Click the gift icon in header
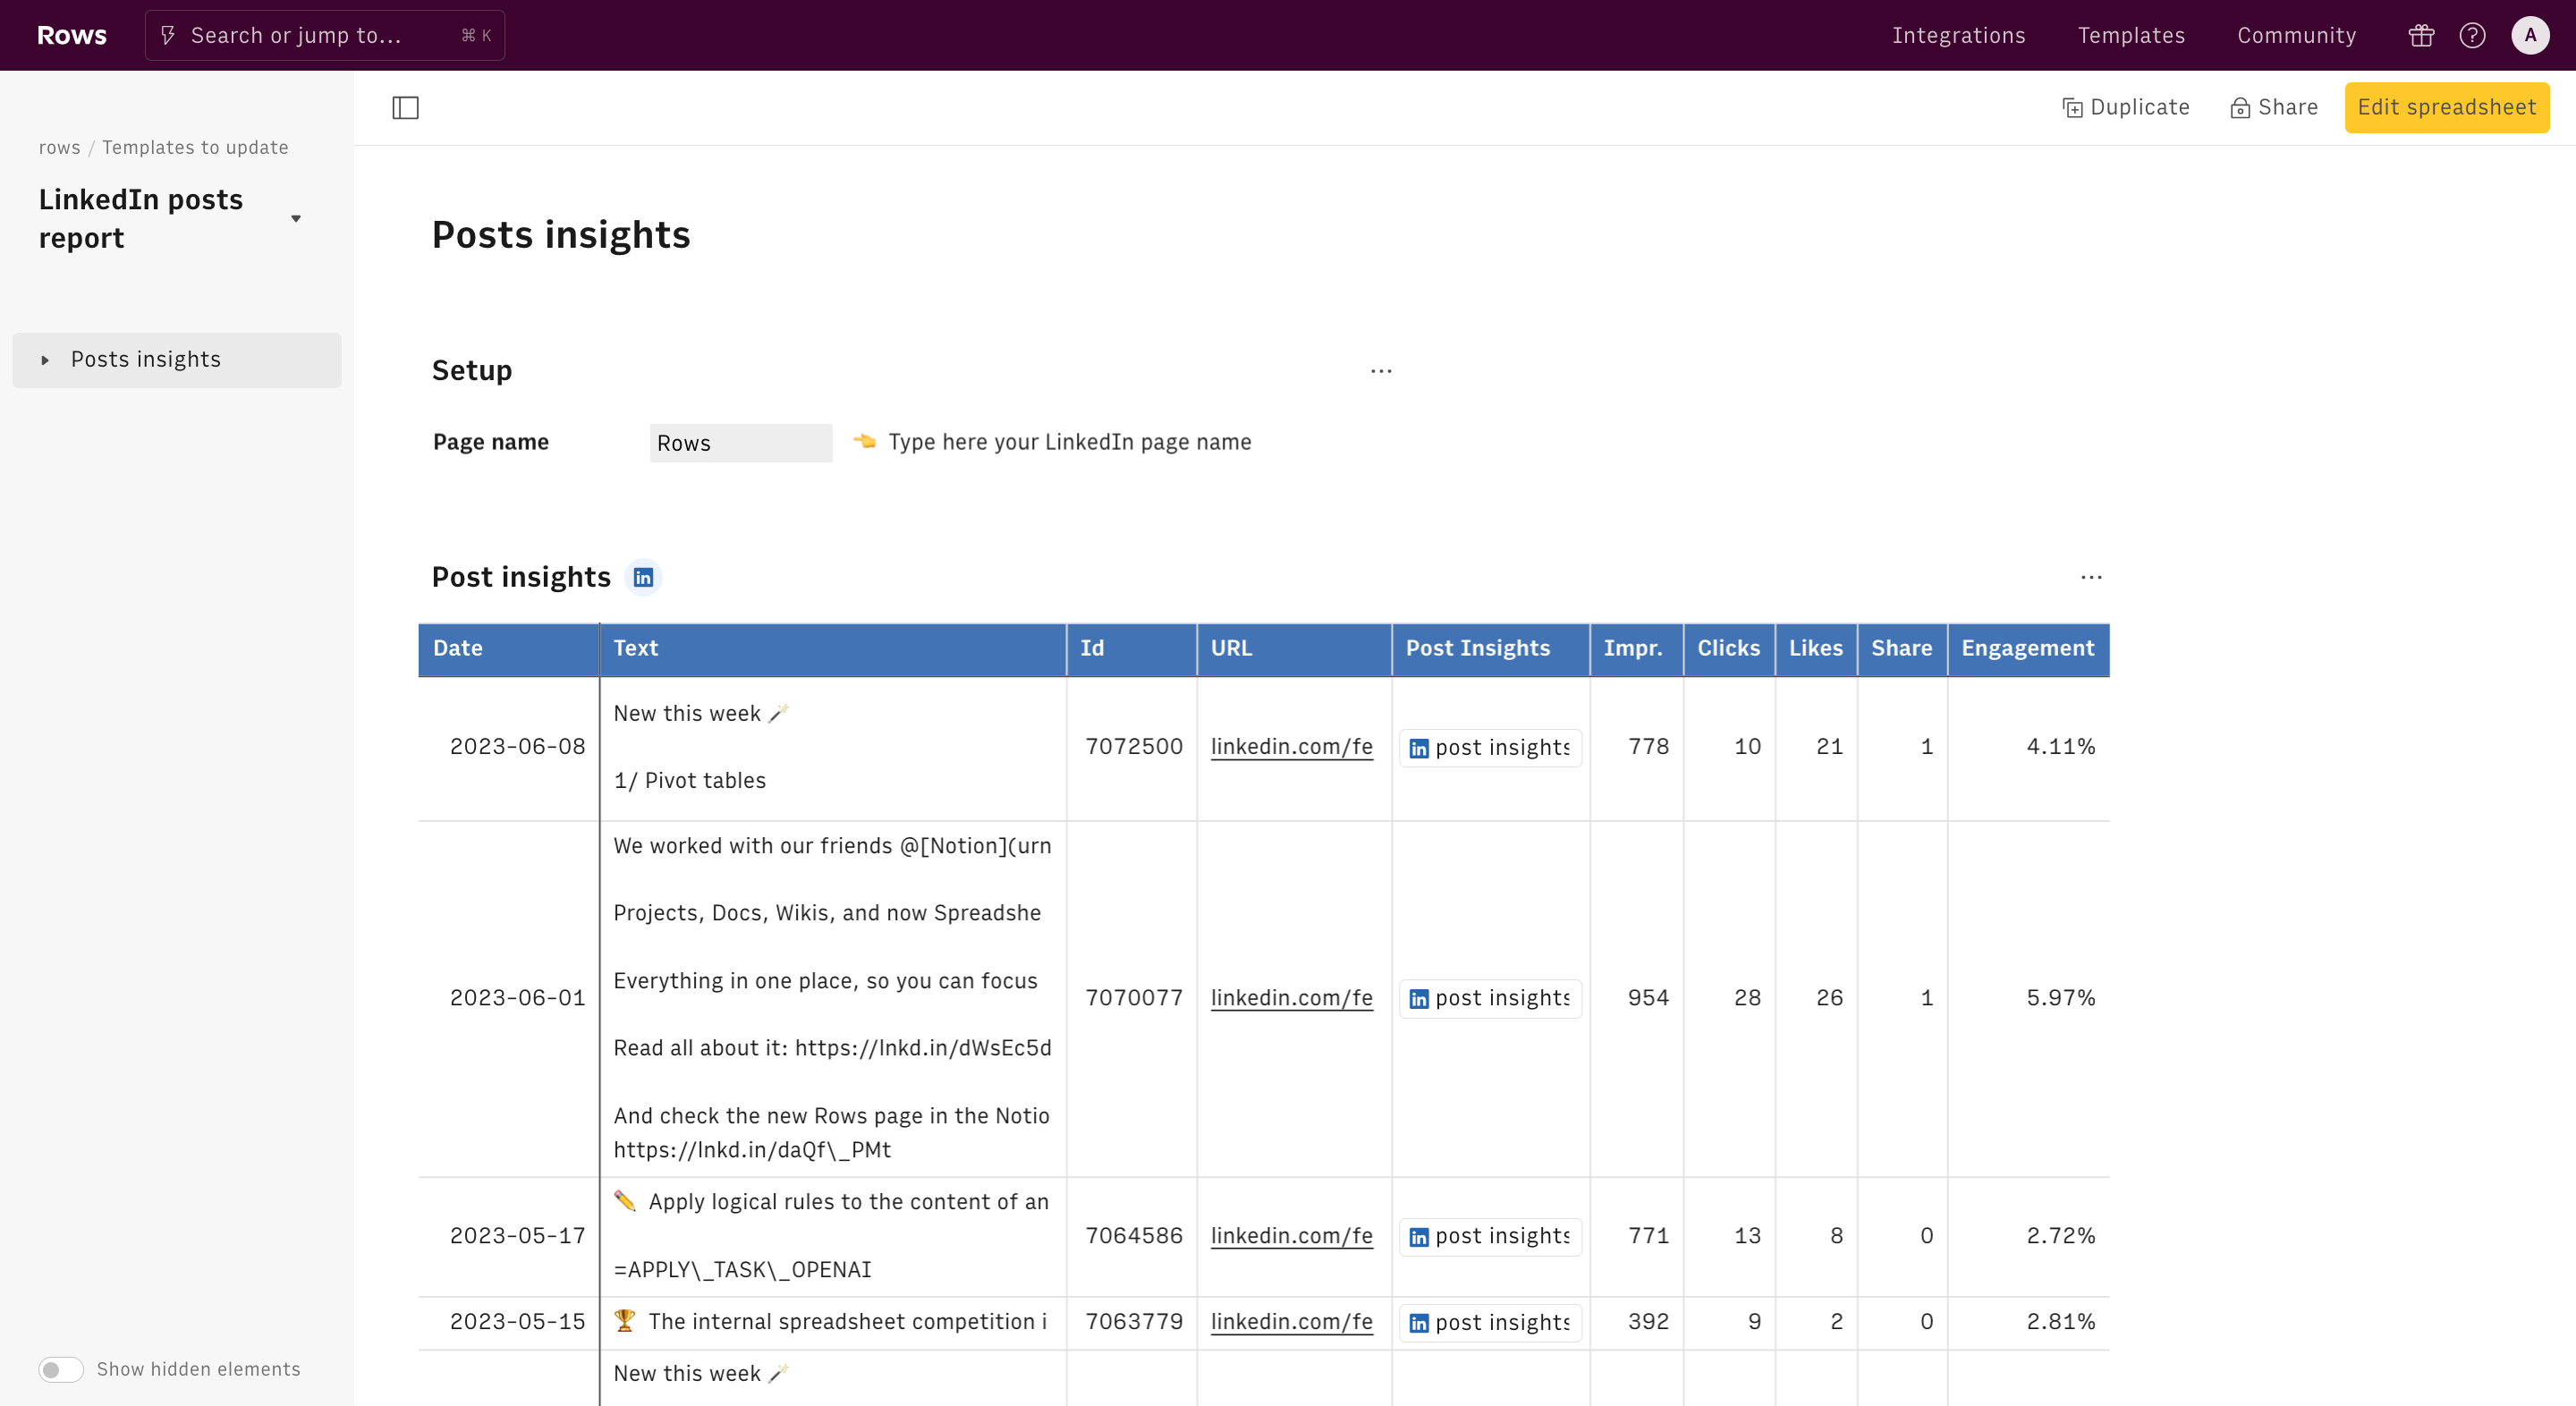2576x1406 pixels. 2420,36
